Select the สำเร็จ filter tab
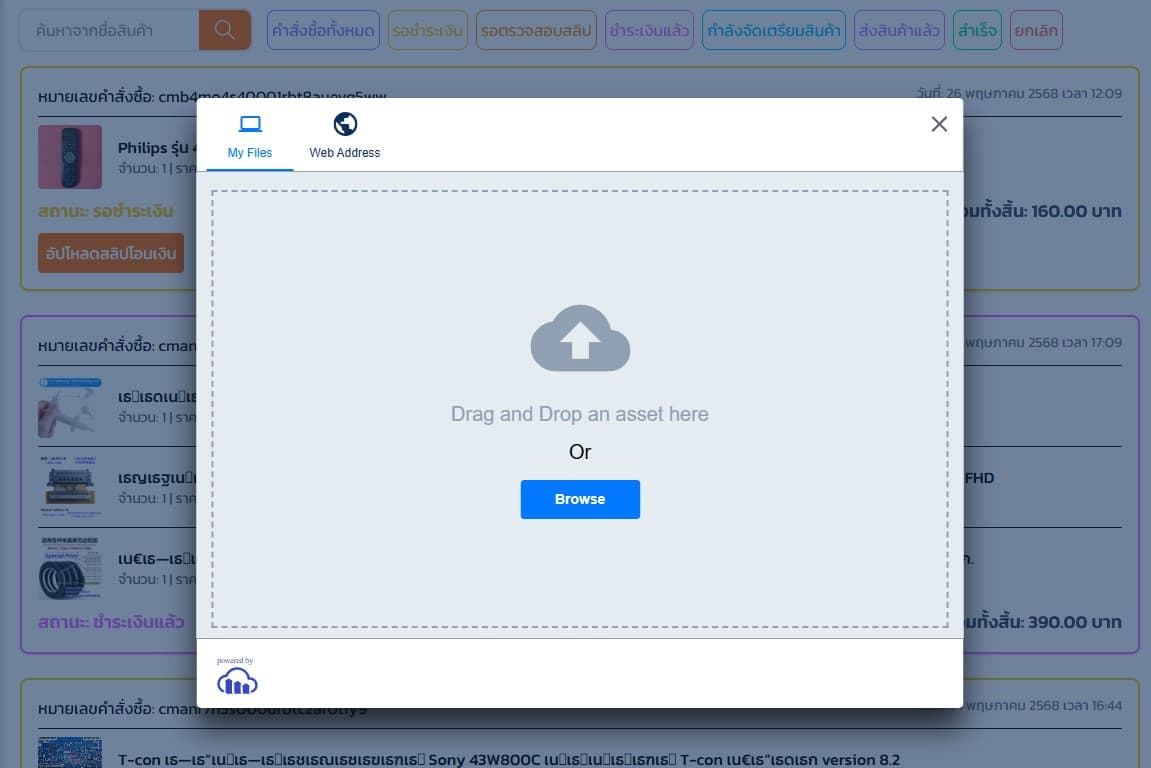 [x=977, y=30]
